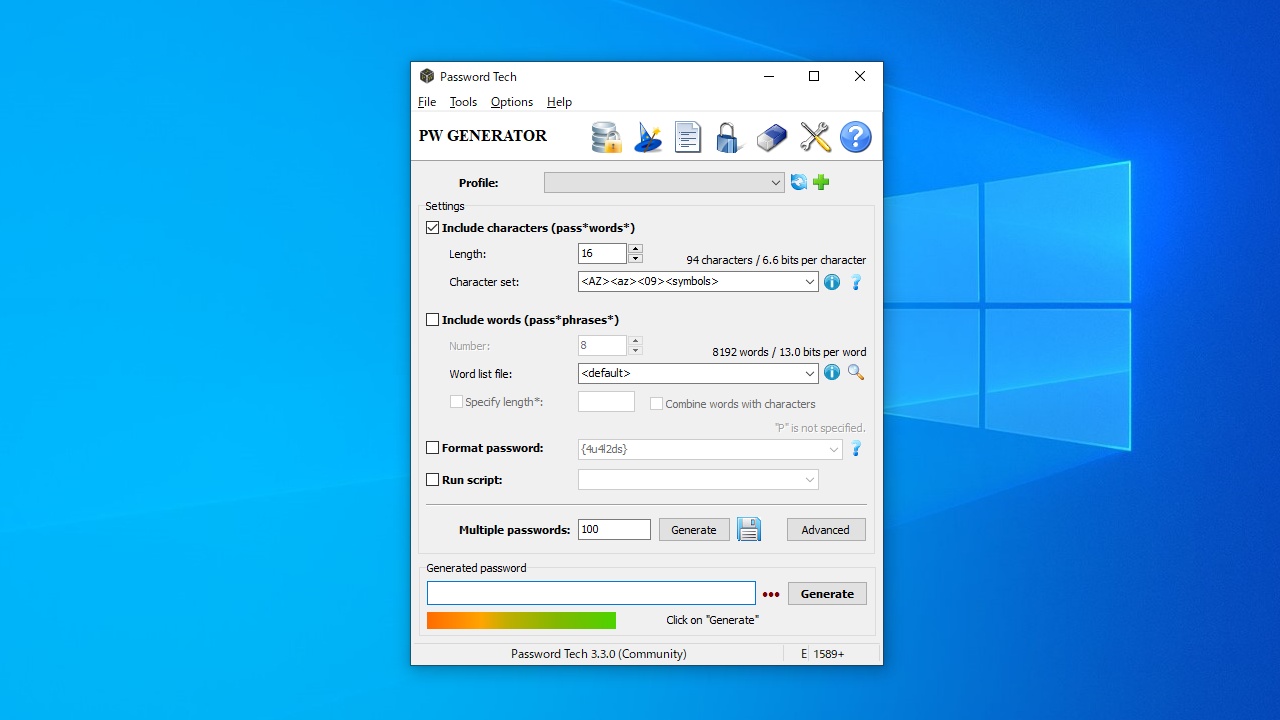Click the text 8192 words / 13.0 bits per word
Screen dimensions: 1280x720
pyautogui.click(x=789, y=352)
